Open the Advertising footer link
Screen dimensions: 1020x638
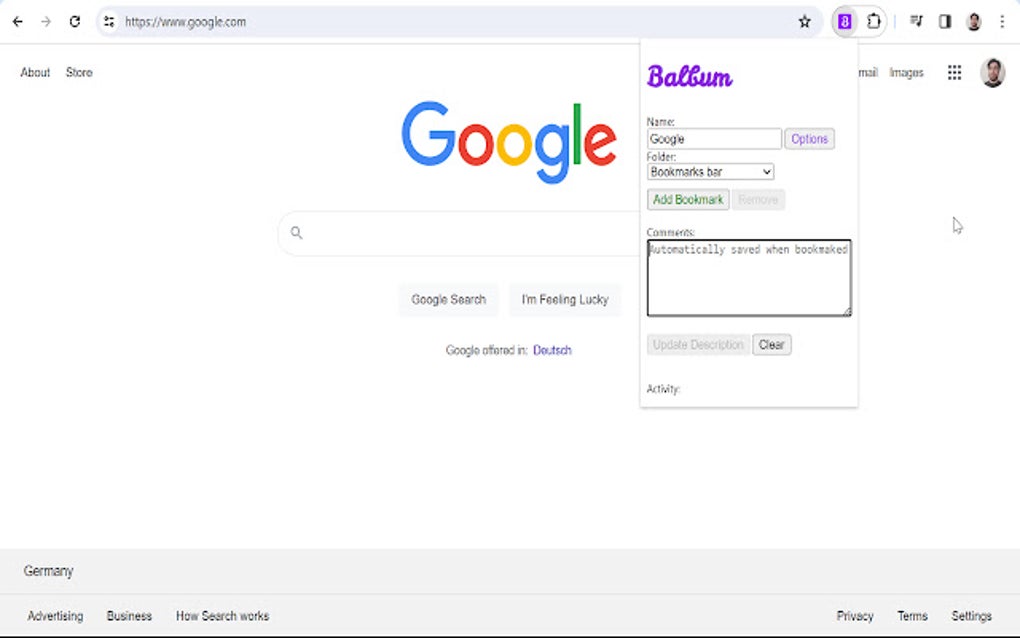pos(55,616)
